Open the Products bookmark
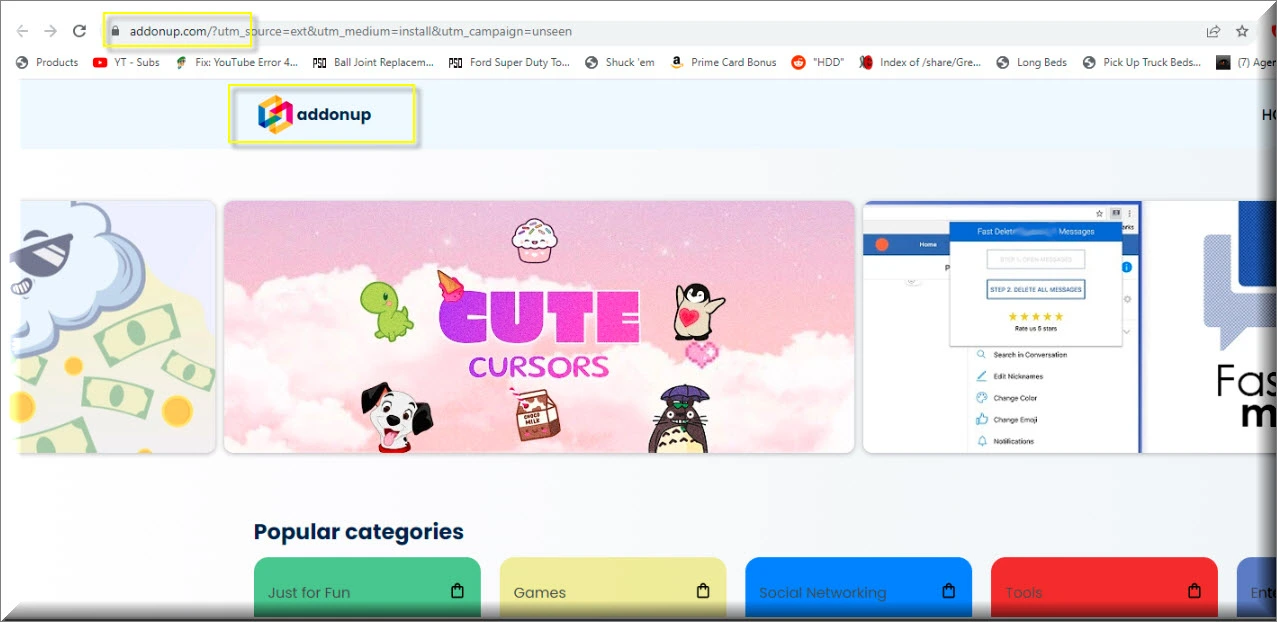The image size is (1277, 622). tap(47, 62)
